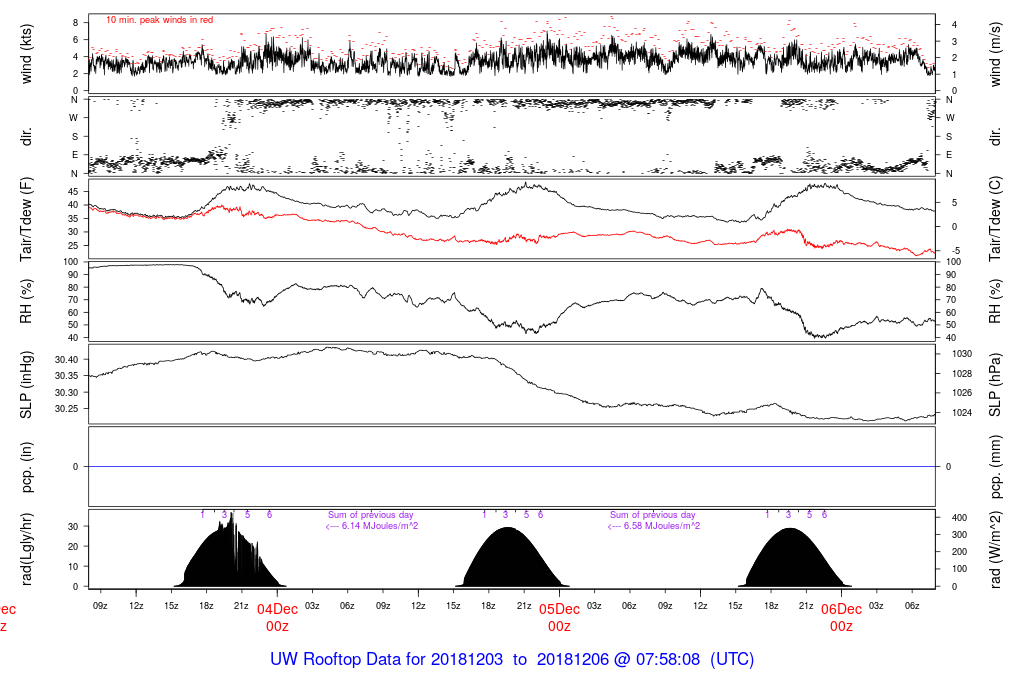Image resolution: width=1024 pixels, height=700 pixels.
Task: Click the 'wind (kts)' axis label
Action: click(26, 54)
